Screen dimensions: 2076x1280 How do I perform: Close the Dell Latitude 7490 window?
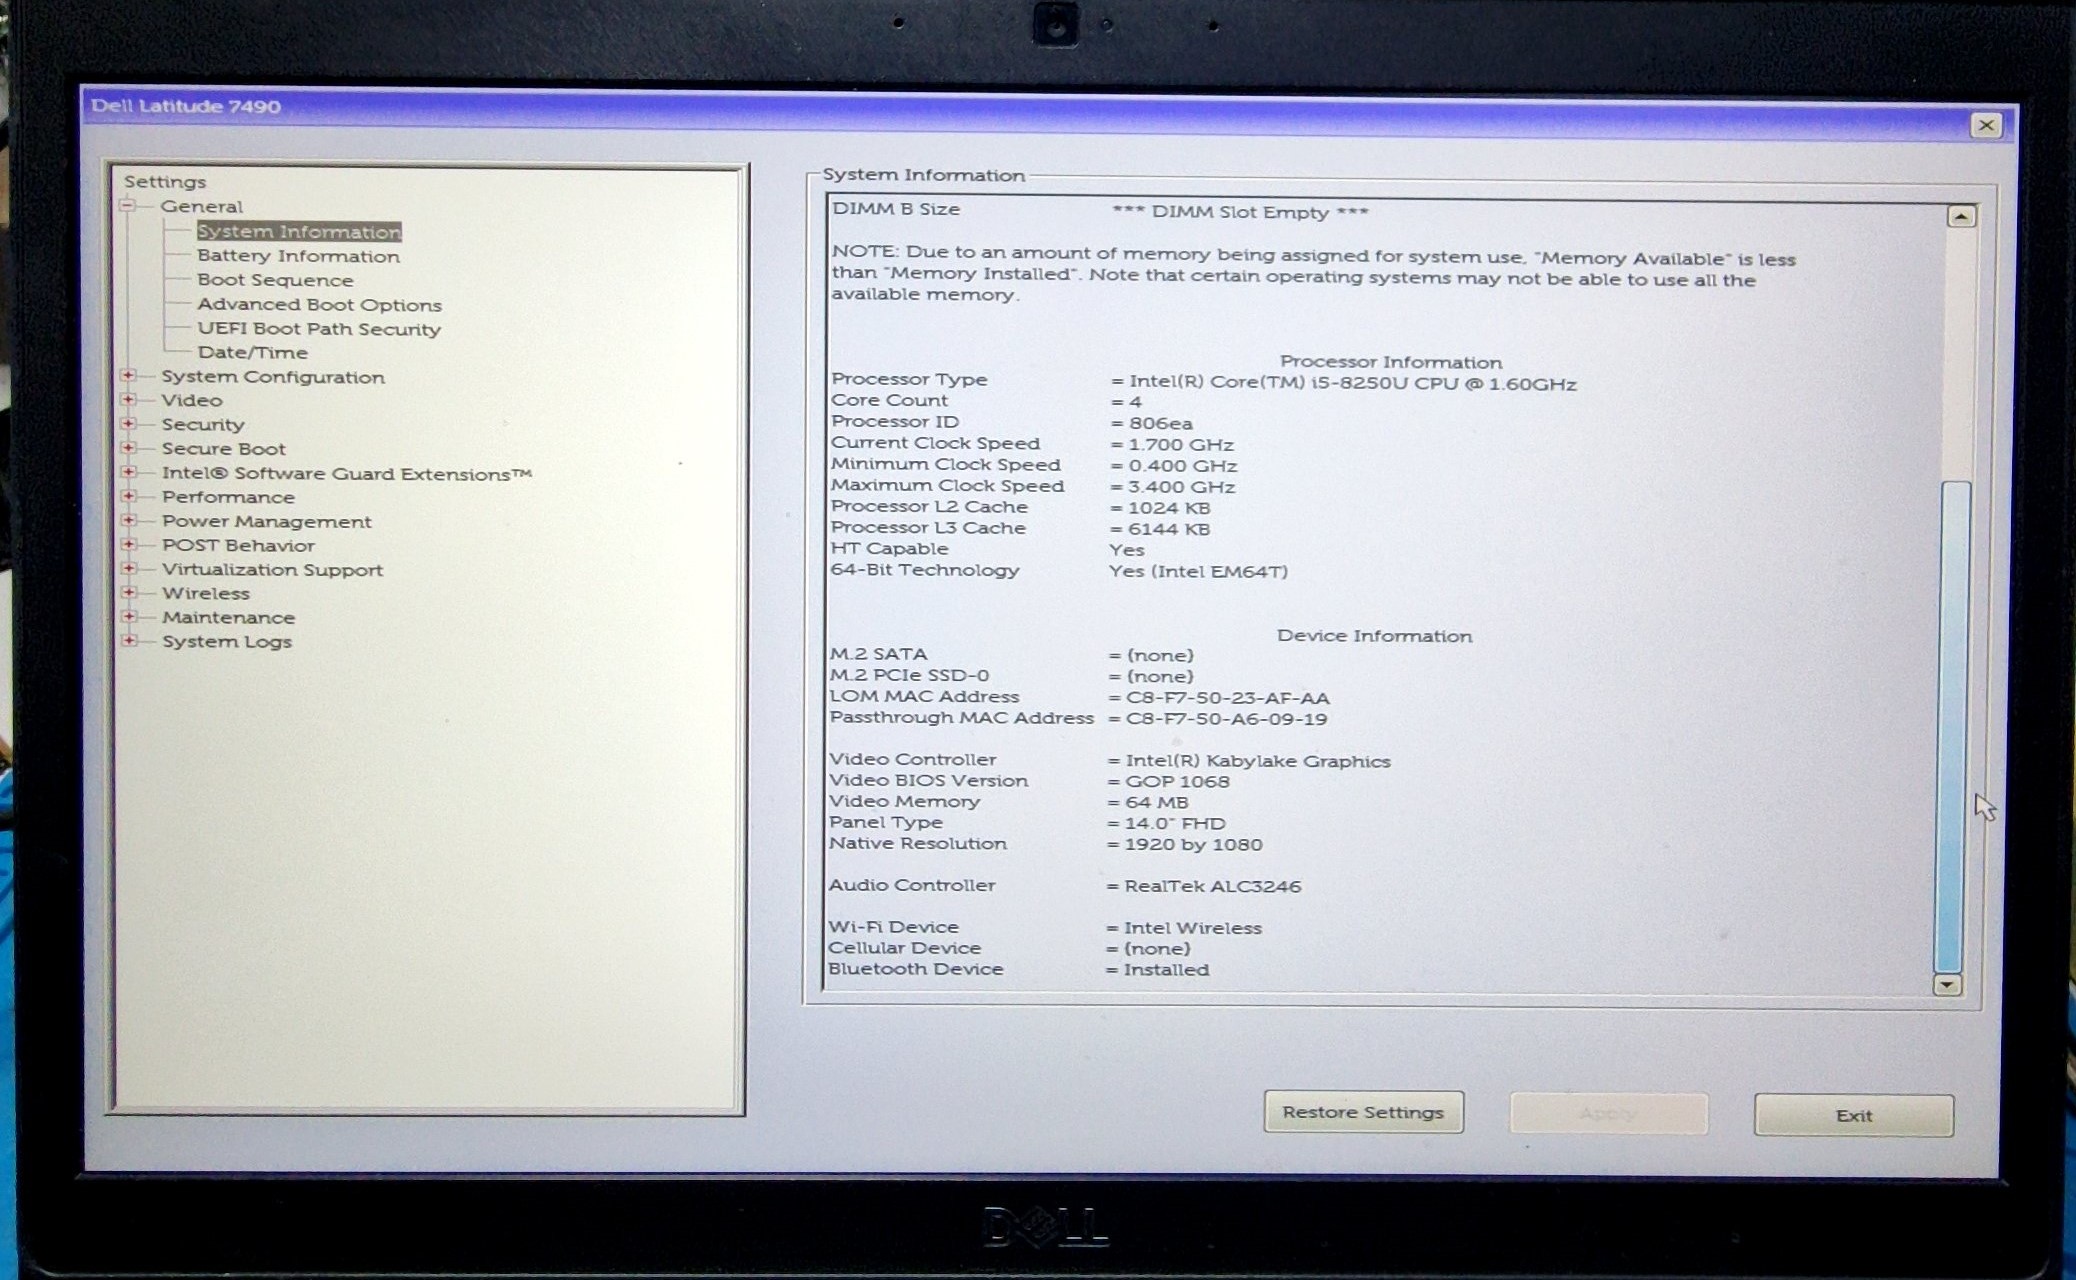(1986, 125)
